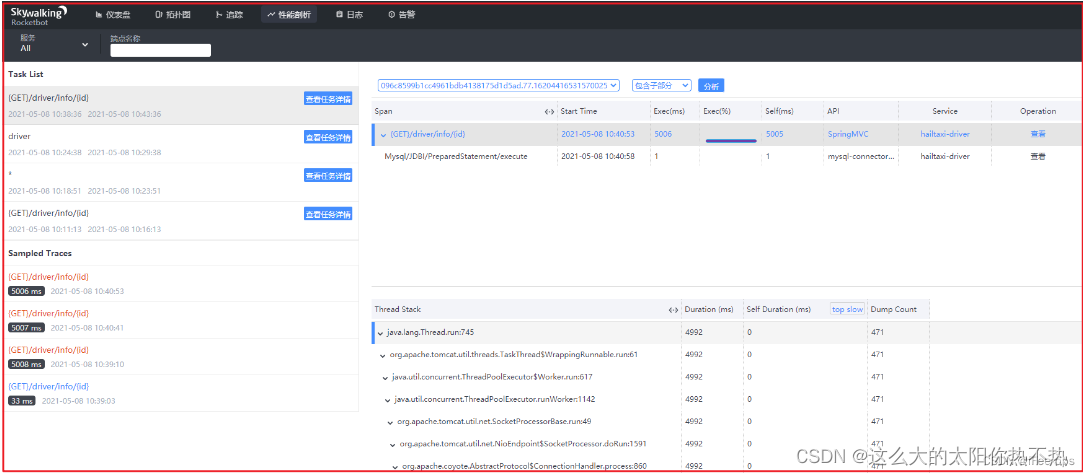Click the Exec(%) progress bar of SpringMVC span

click(x=731, y=140)
